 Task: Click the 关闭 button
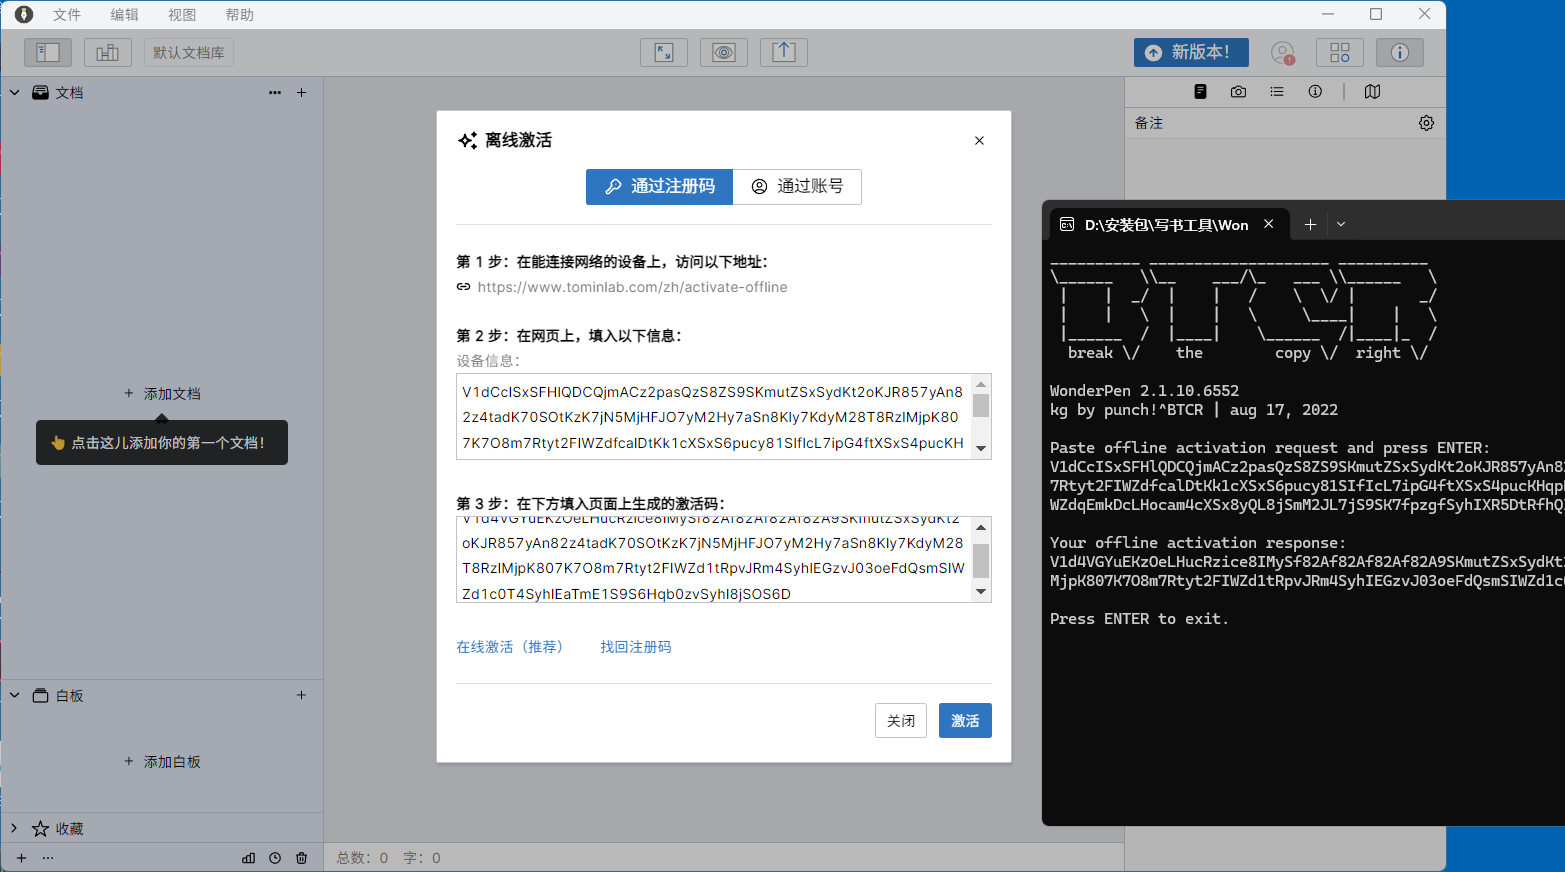pyautogui.click(x=901, y=721)
